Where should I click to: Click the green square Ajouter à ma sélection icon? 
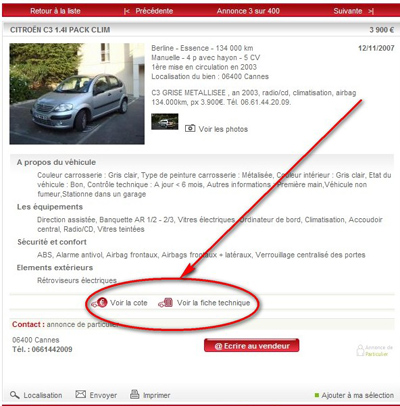coord(317,395)
